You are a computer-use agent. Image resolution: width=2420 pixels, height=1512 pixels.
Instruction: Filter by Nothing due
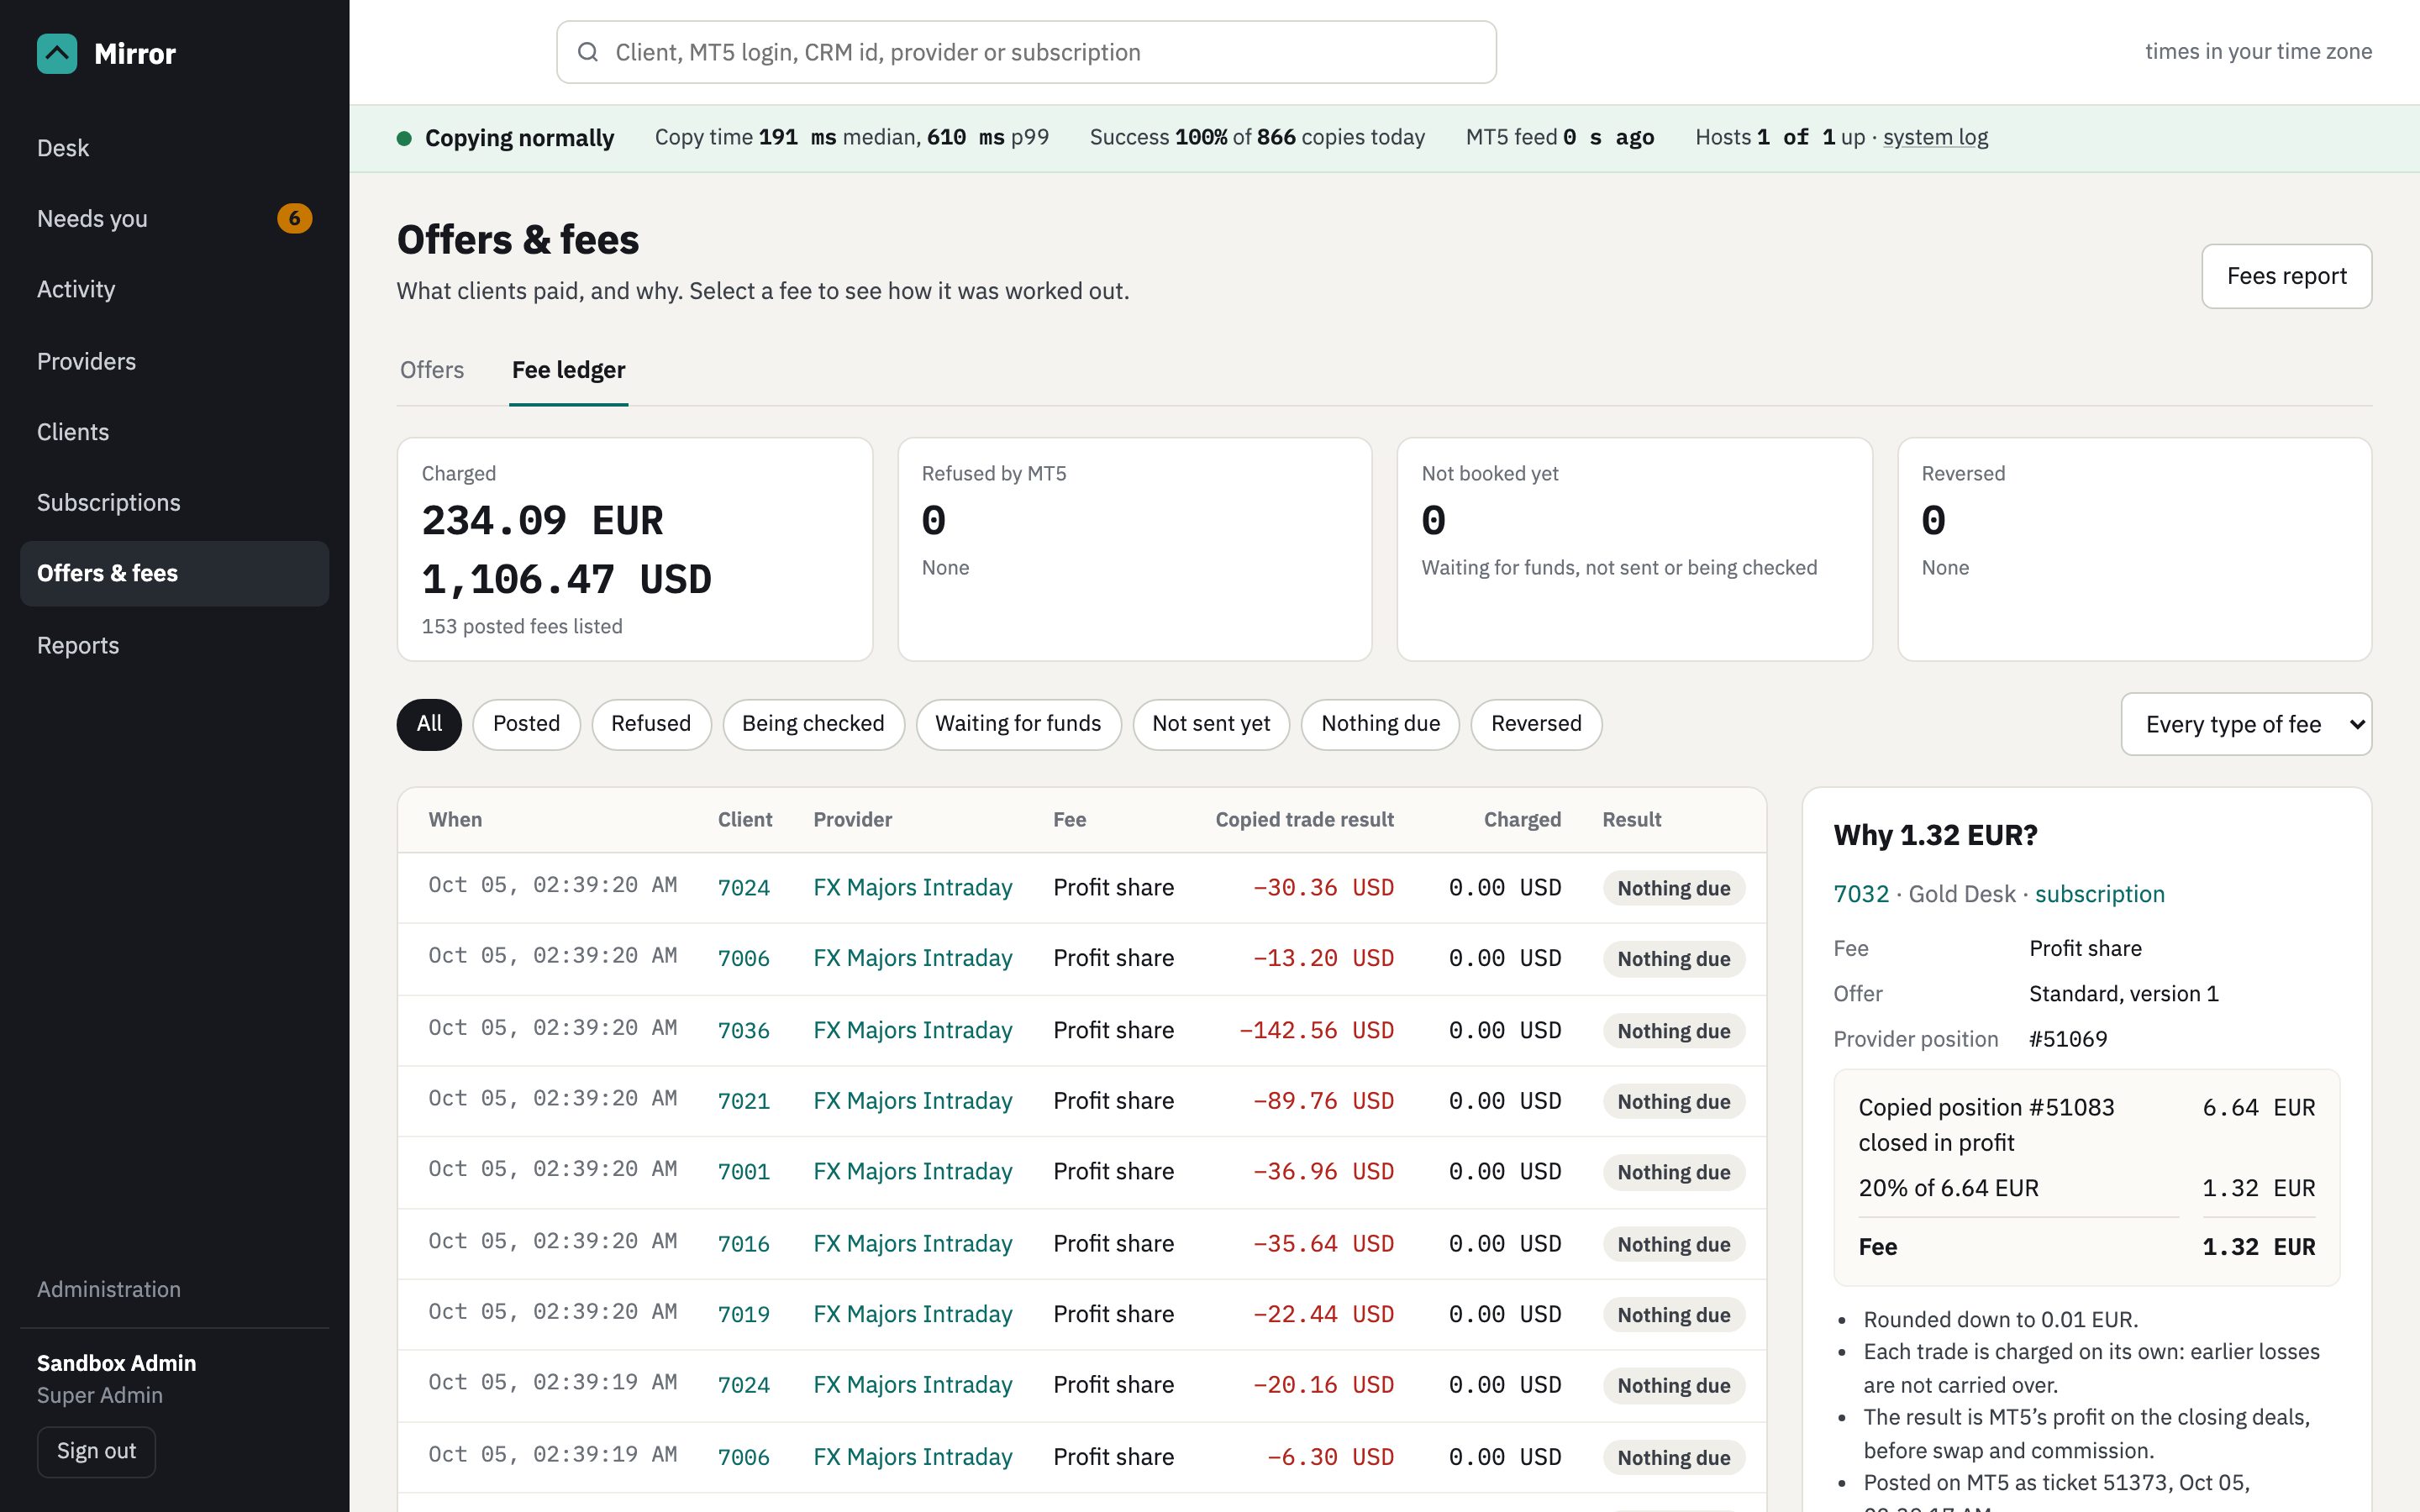(1380, 724)
